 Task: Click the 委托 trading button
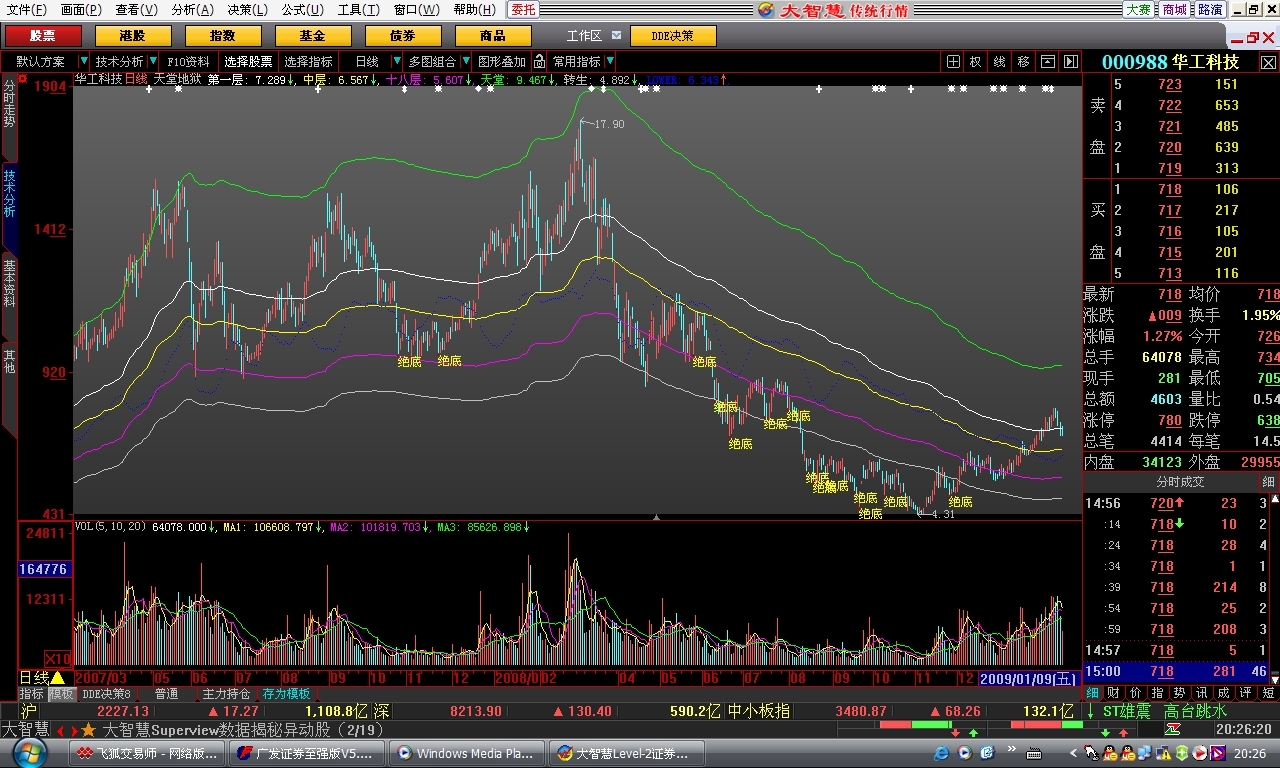coord(523,10)
